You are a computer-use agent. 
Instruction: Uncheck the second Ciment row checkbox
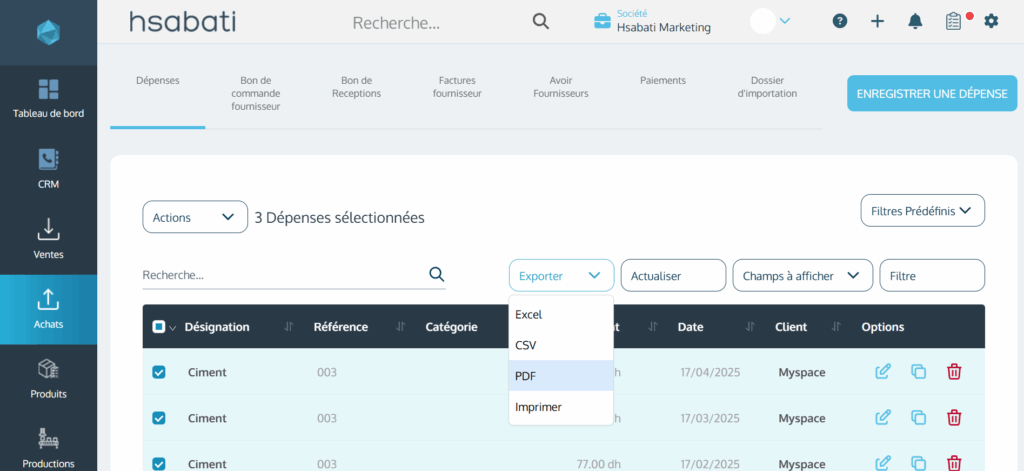click(x=159, y=418)
